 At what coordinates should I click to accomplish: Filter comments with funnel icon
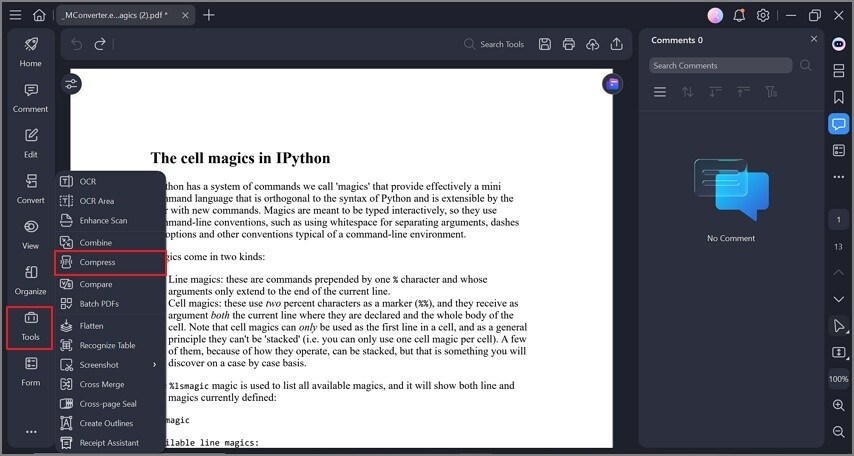[x=771, y=92]
